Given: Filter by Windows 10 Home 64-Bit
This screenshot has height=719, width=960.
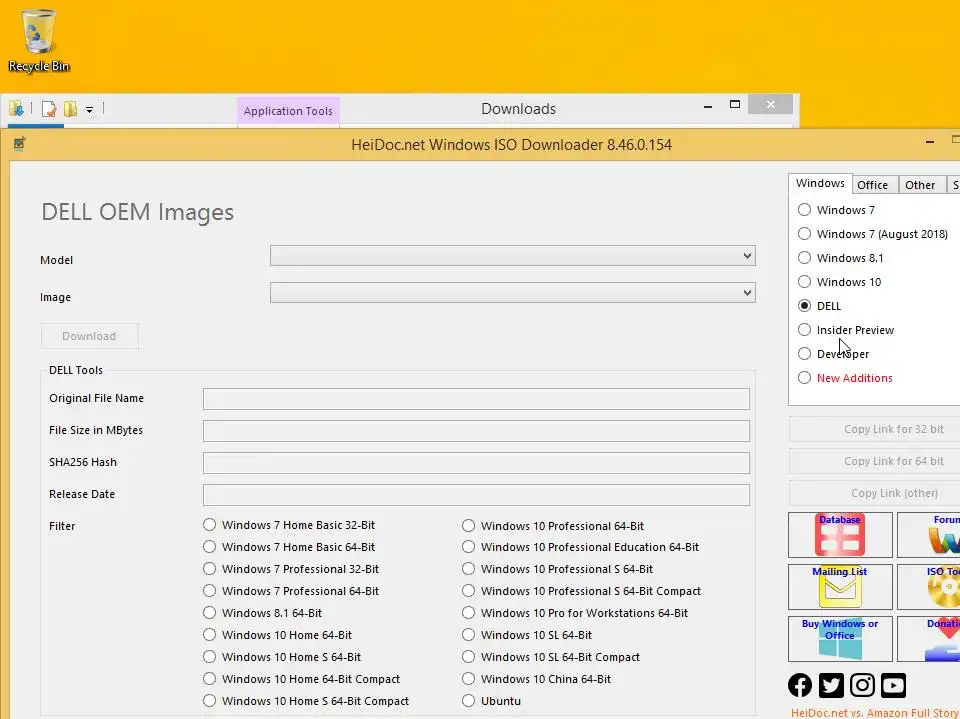Looking at the screenshot, I should 209,635.
